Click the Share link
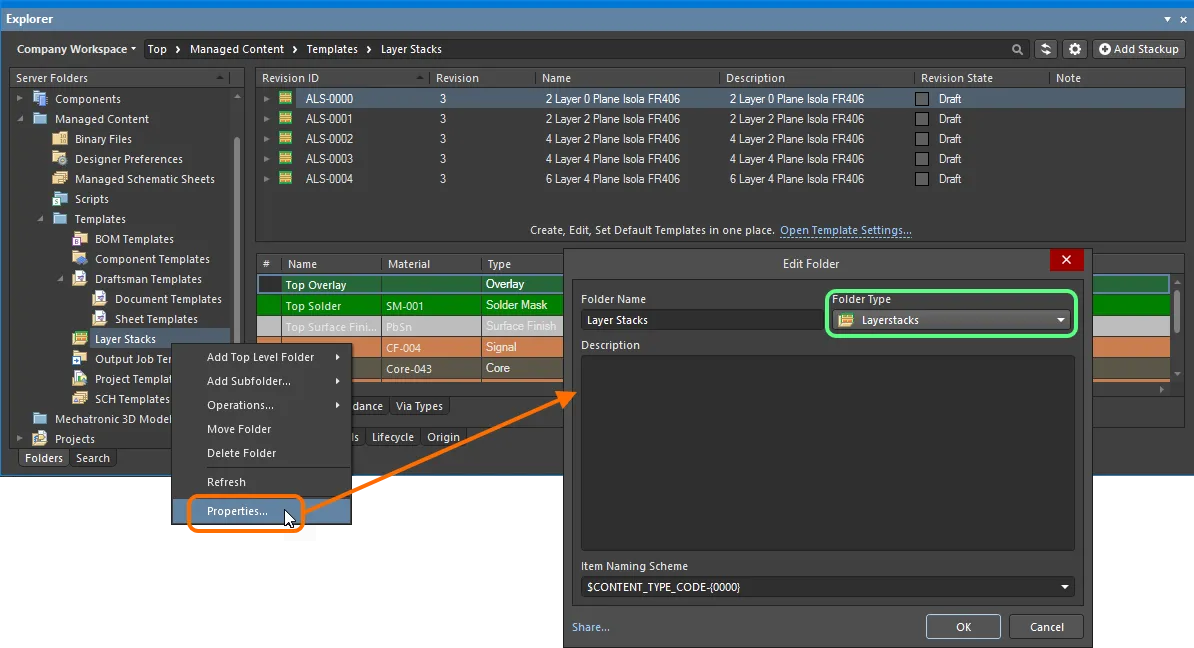The image size is (1194, 648). coord(591,627)
